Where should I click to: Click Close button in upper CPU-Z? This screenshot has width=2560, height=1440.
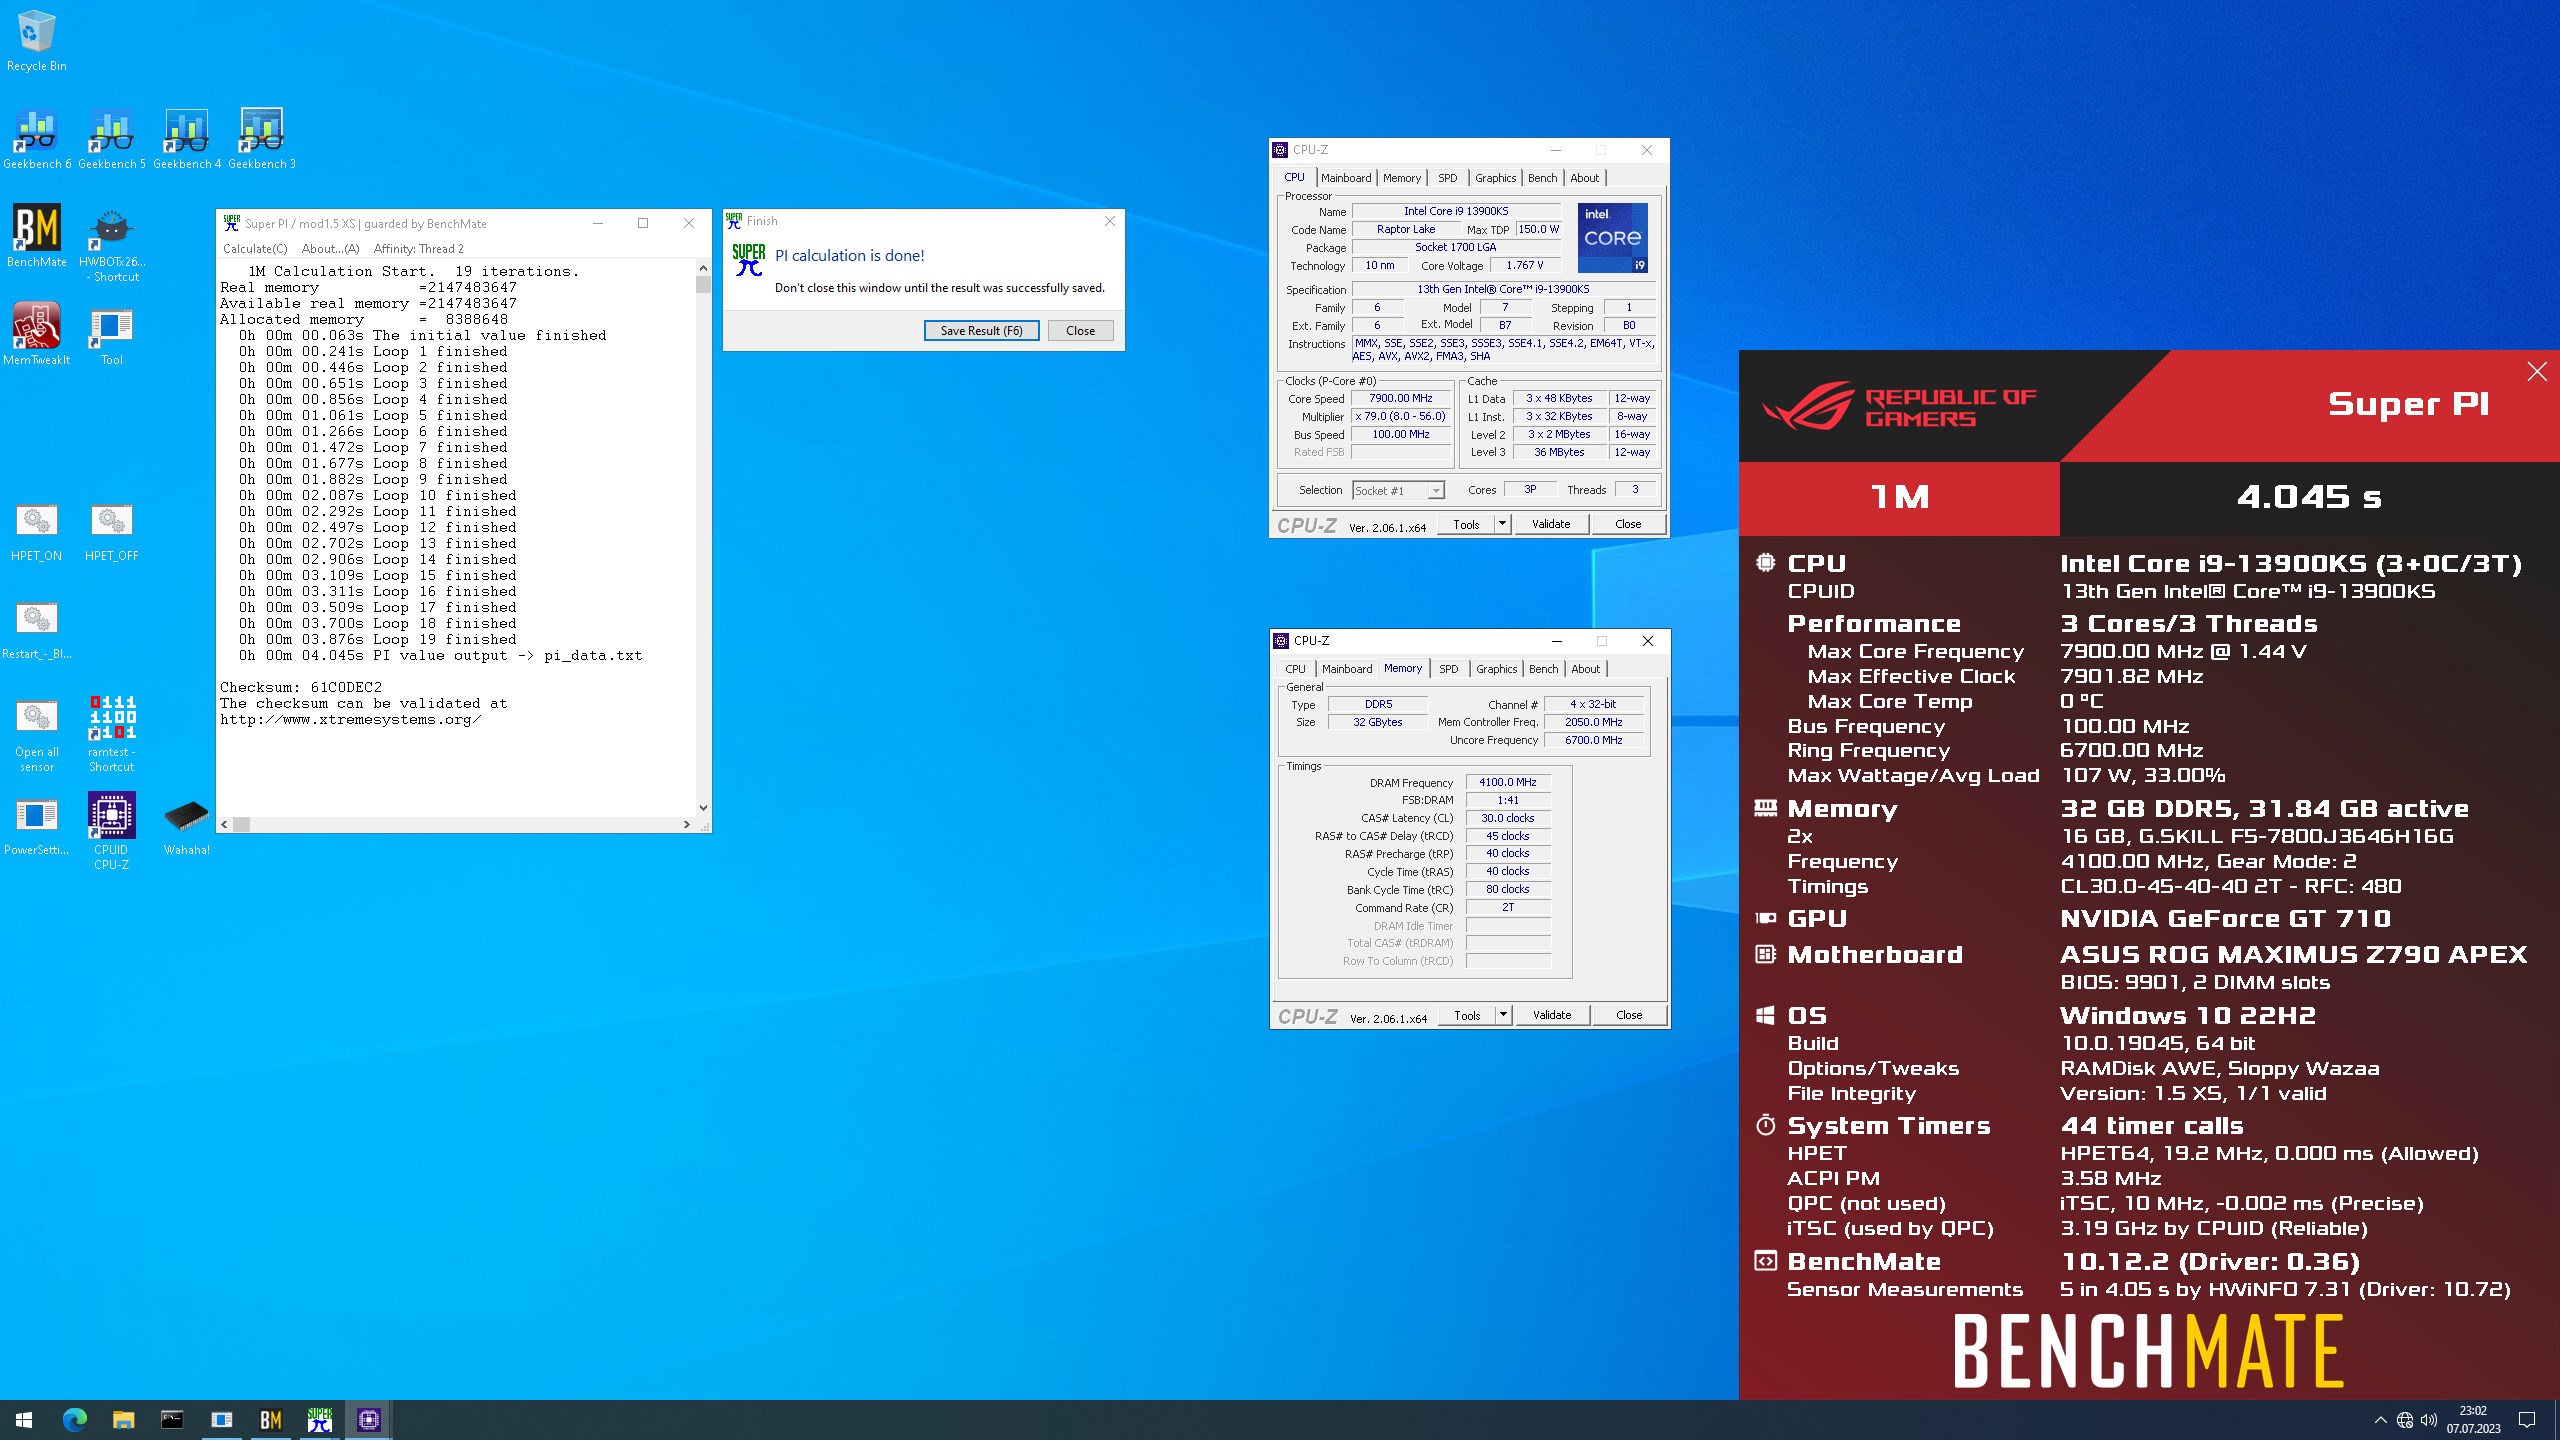pos(1628,524)
